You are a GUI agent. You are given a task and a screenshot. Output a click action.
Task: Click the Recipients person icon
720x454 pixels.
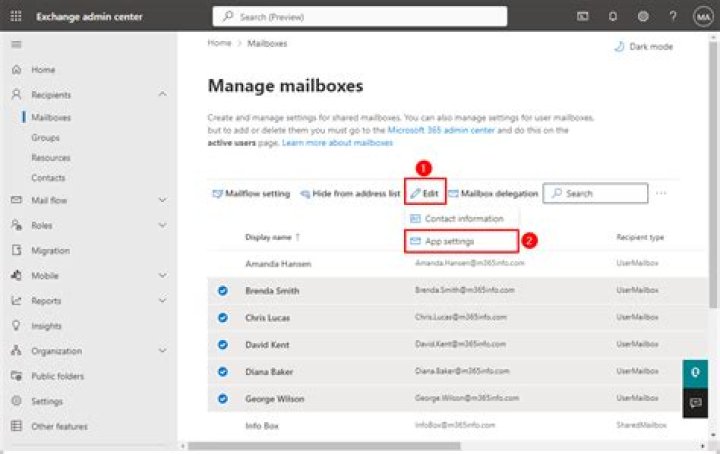pyautogui.click(x=17, y=94)
